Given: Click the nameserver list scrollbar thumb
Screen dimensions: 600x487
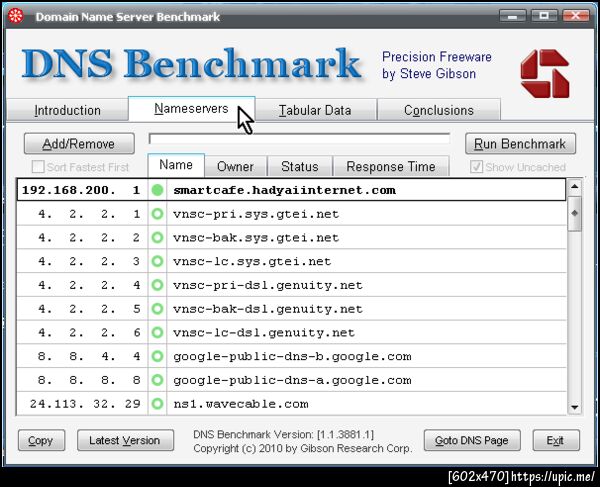Looking at the screenshot, I should click(x=574, y=213).
